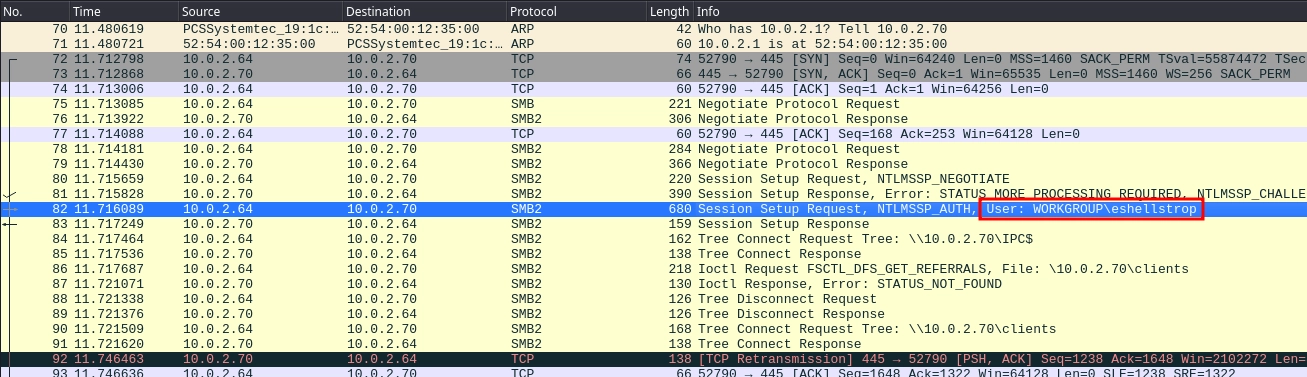The image size is (1307, 377).
Task: Select packet 70 ARP Who has 10.0.2.1
Action: point(653,29)
